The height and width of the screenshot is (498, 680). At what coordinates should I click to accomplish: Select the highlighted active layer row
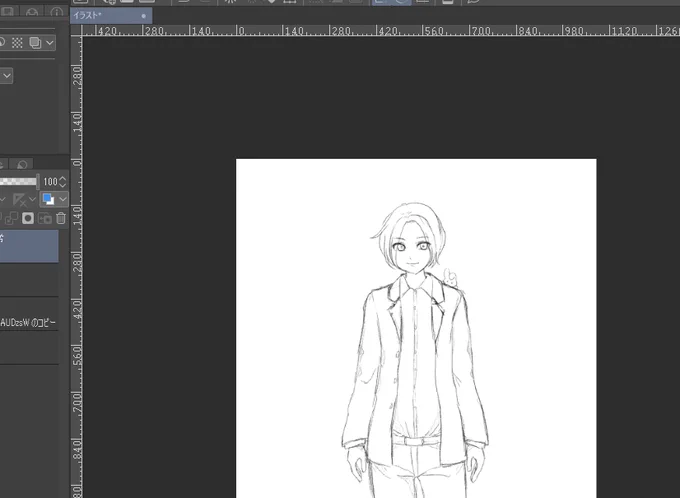[x=29, y=246]
